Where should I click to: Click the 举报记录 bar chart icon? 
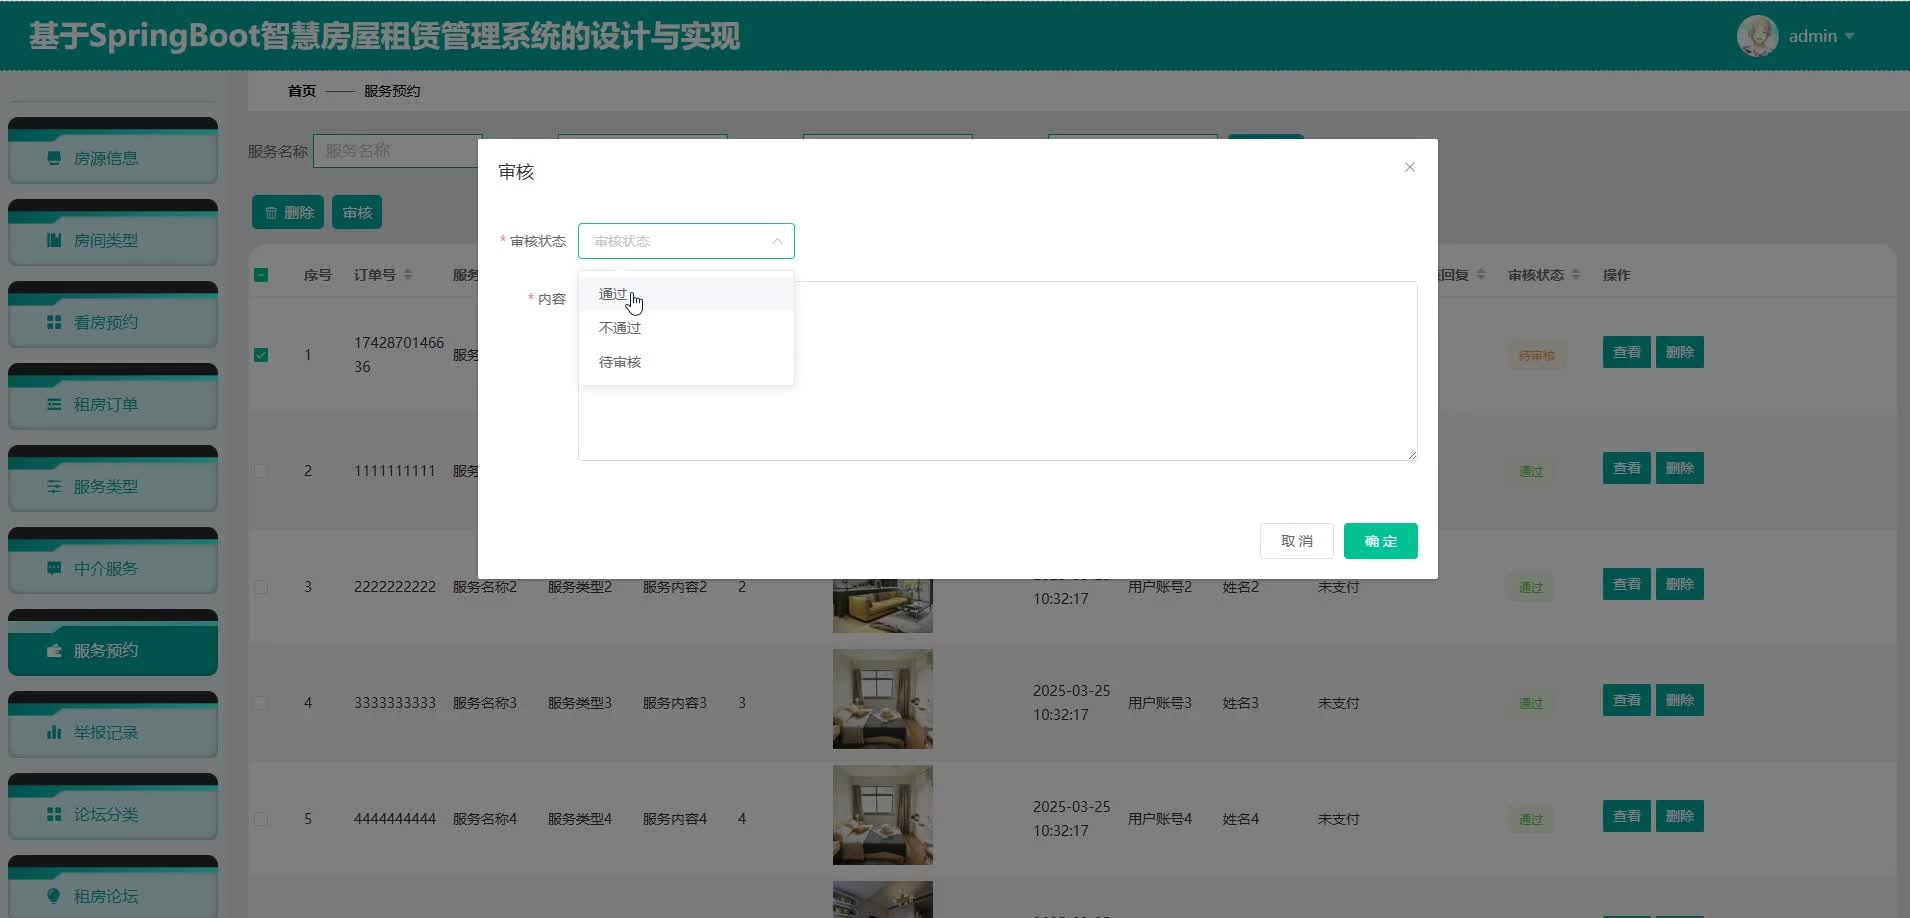tap(54, 732)
